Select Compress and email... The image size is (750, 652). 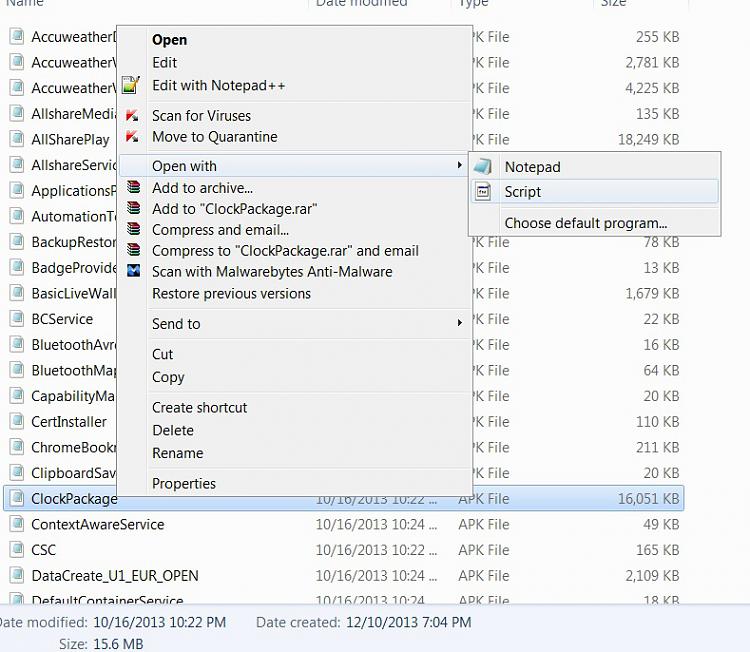[221, 230]
